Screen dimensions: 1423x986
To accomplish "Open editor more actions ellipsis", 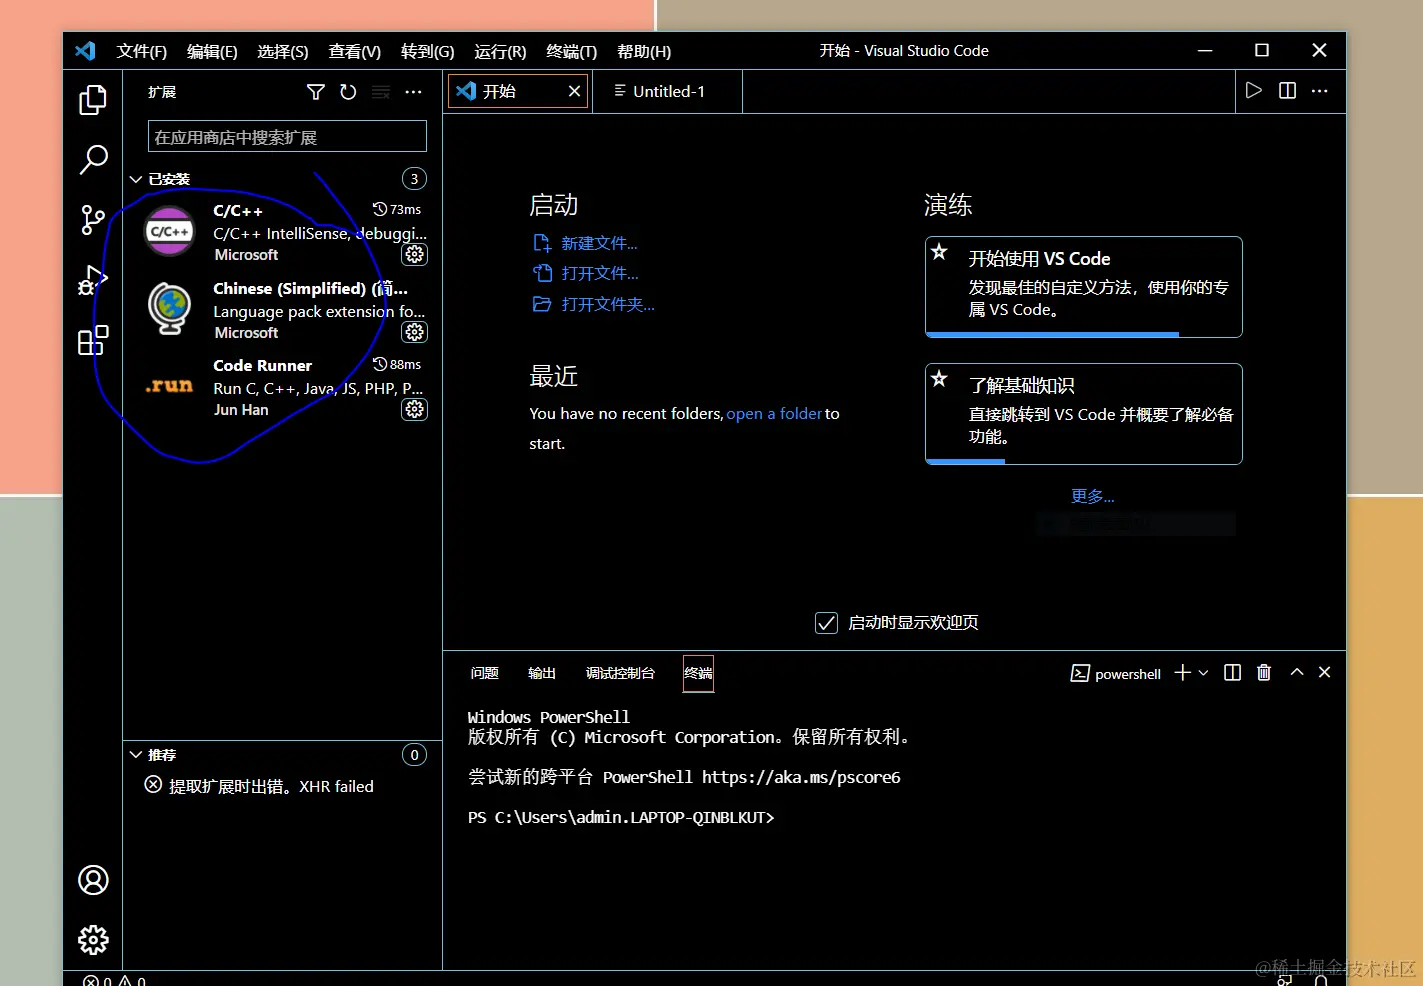I will click(x=1320, y=91).
